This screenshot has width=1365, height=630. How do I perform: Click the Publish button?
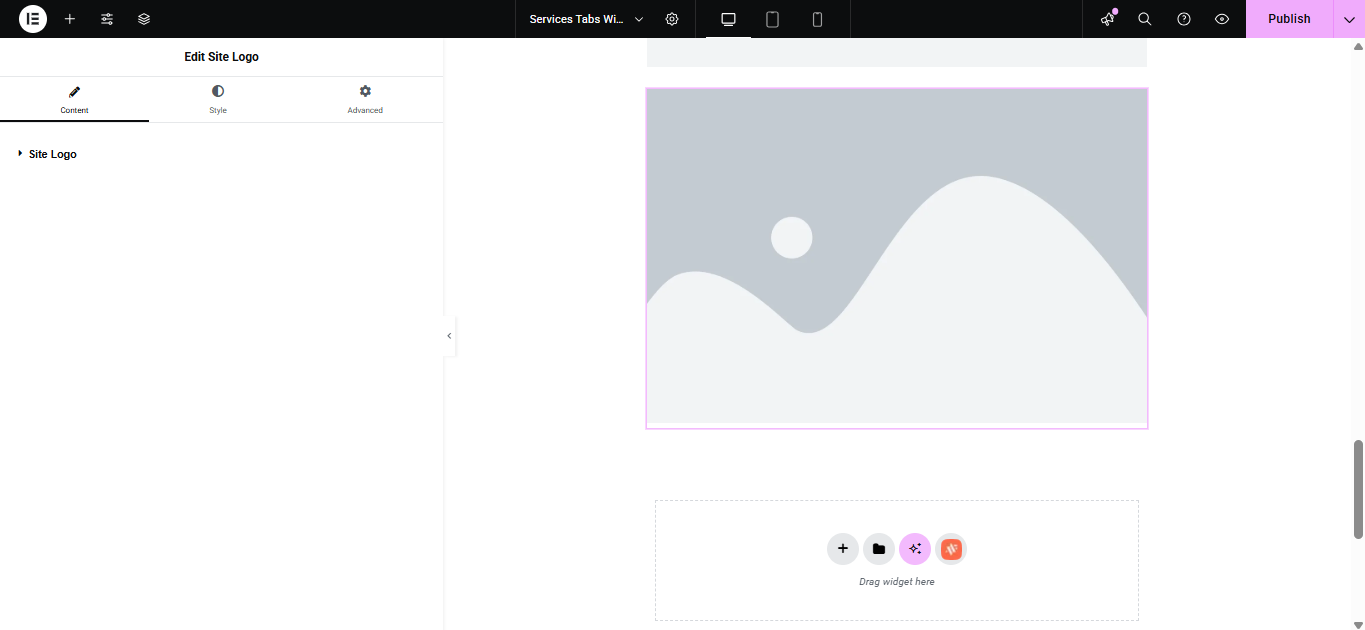[1289, 19]
